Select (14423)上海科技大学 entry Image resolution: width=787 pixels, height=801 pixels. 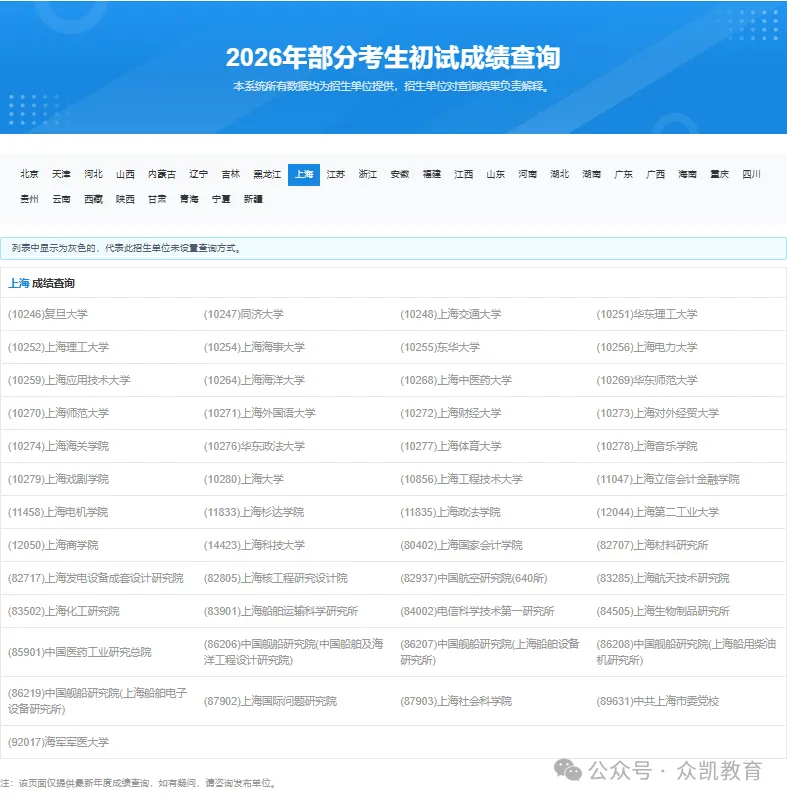coord(254,546)
